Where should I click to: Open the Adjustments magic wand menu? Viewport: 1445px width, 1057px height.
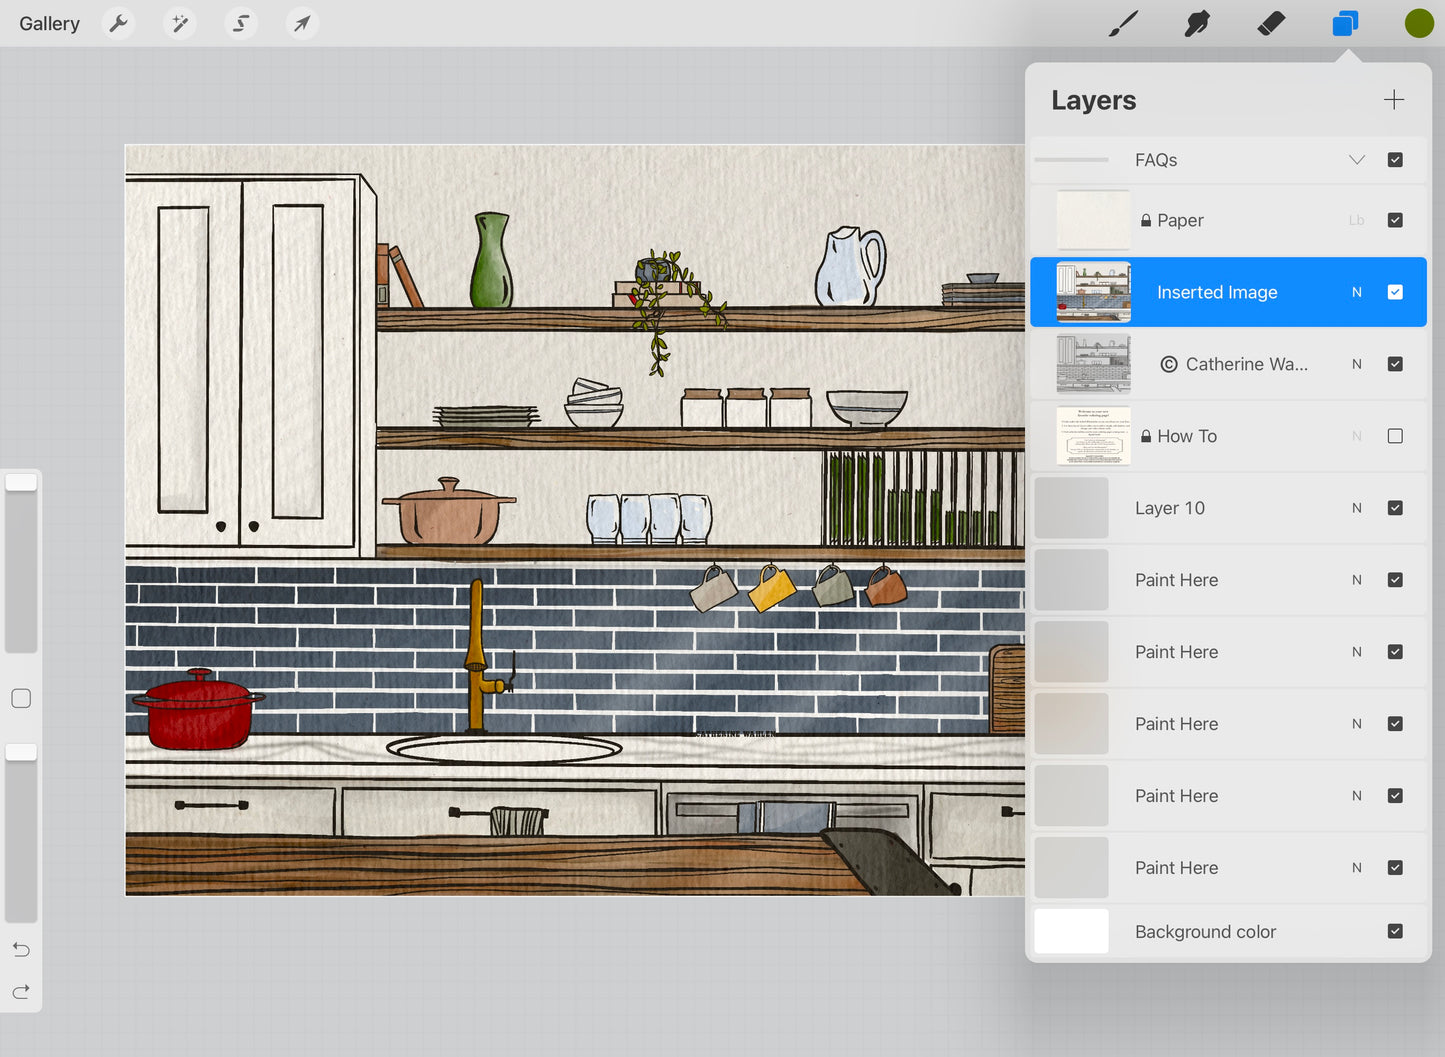[180, 23]
